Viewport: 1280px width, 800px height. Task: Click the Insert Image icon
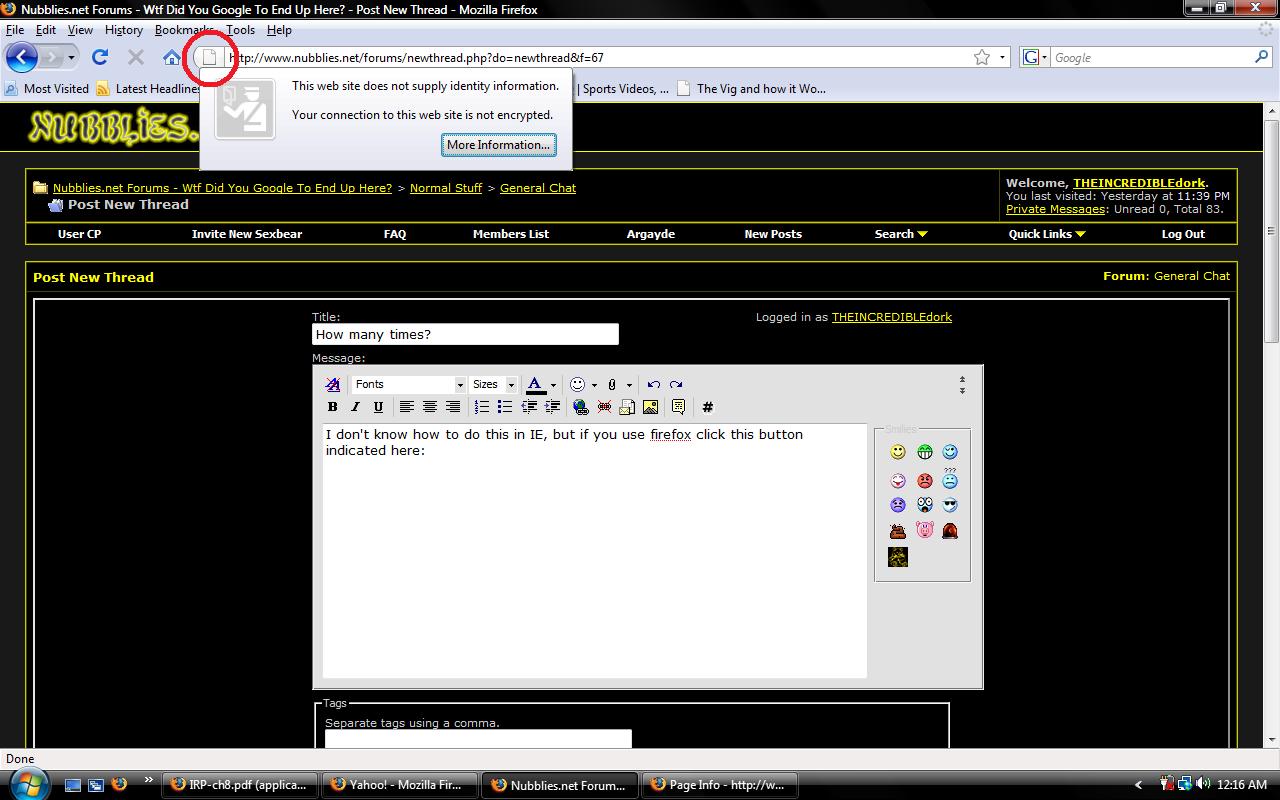coord(650,407)
